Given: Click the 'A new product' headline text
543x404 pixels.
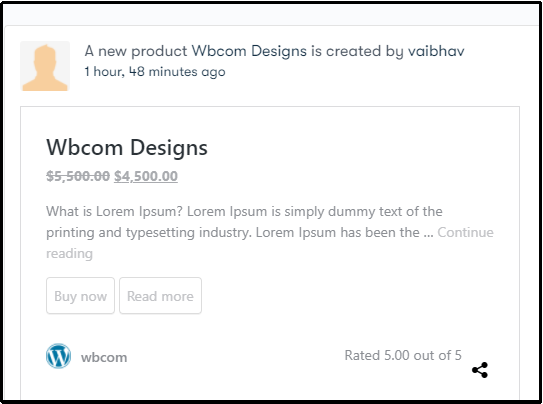Looking at the screenshot, I should pos(136,51).
